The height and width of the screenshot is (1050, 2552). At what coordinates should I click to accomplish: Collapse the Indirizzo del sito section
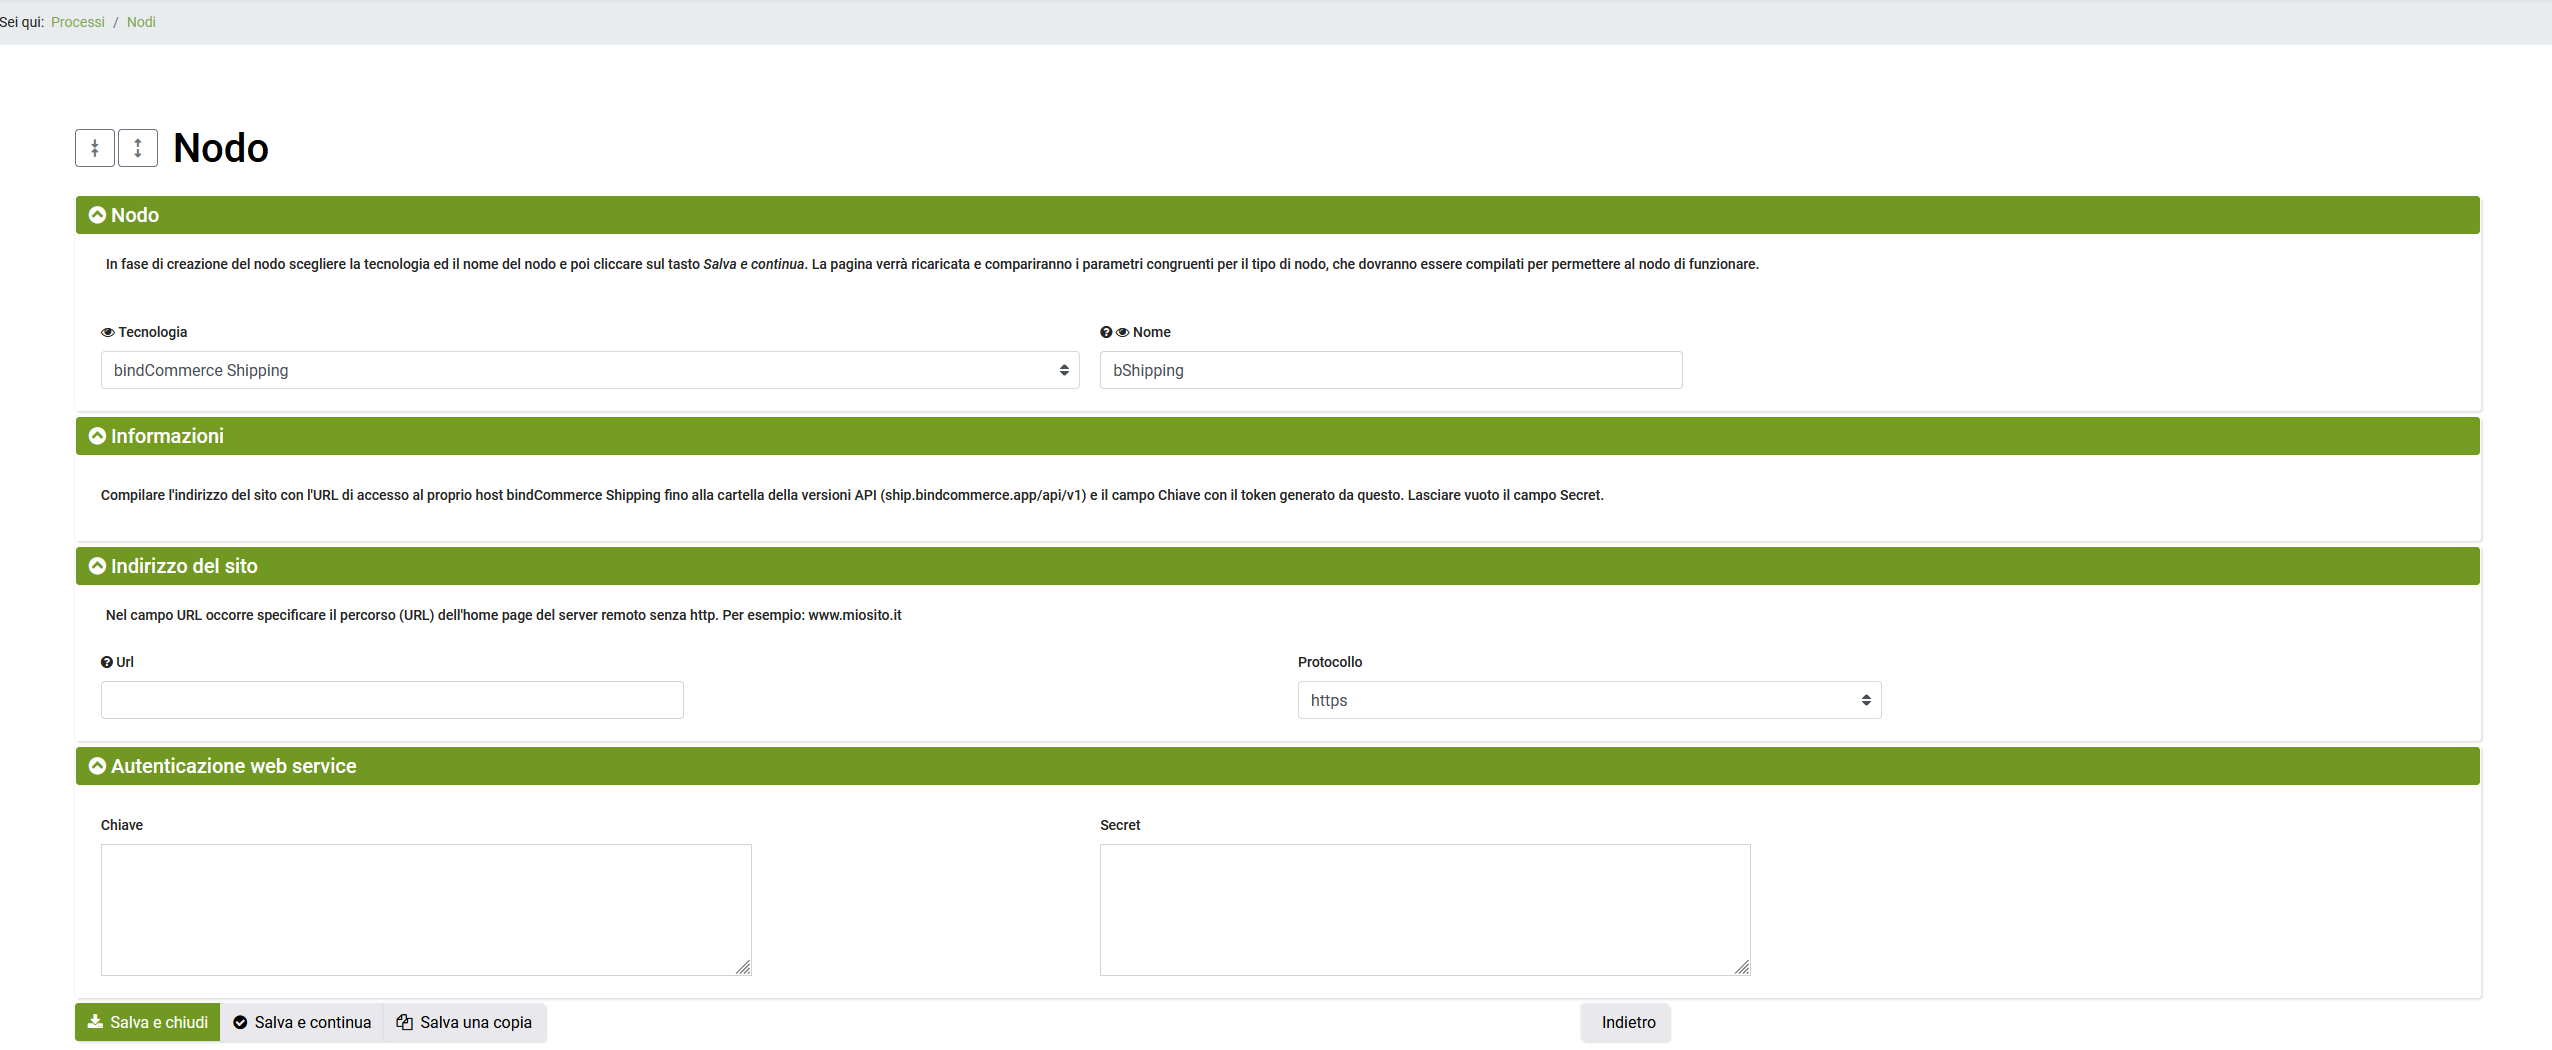point(98,566)
